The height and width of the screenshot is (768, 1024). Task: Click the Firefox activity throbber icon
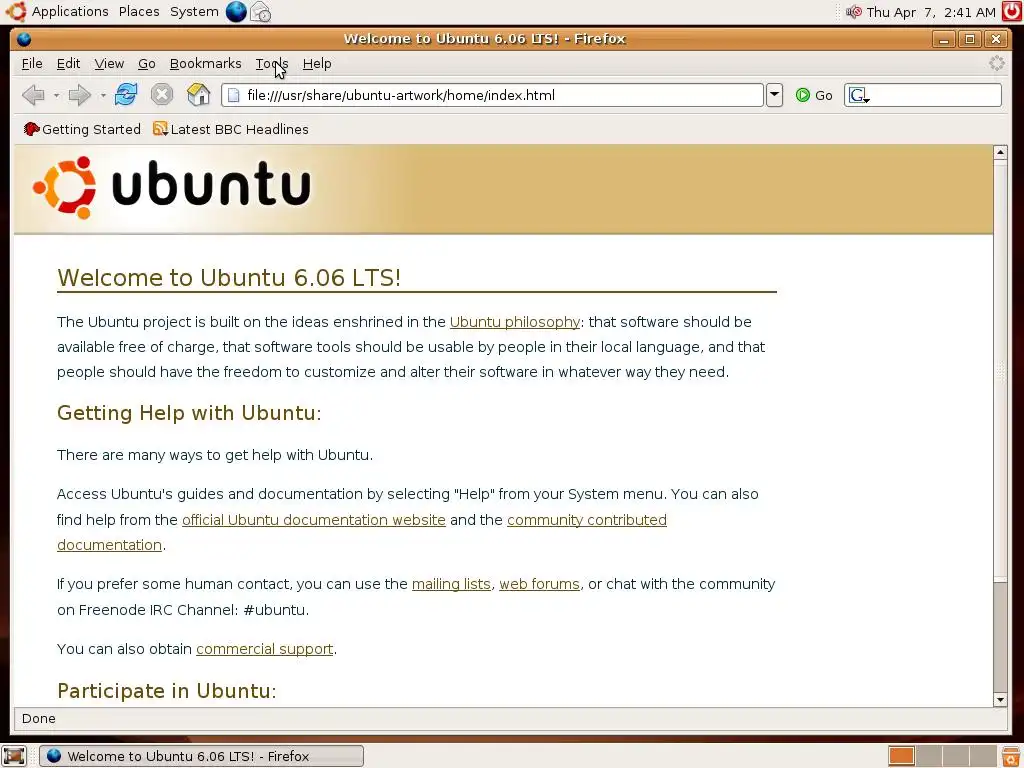[996, 63]
